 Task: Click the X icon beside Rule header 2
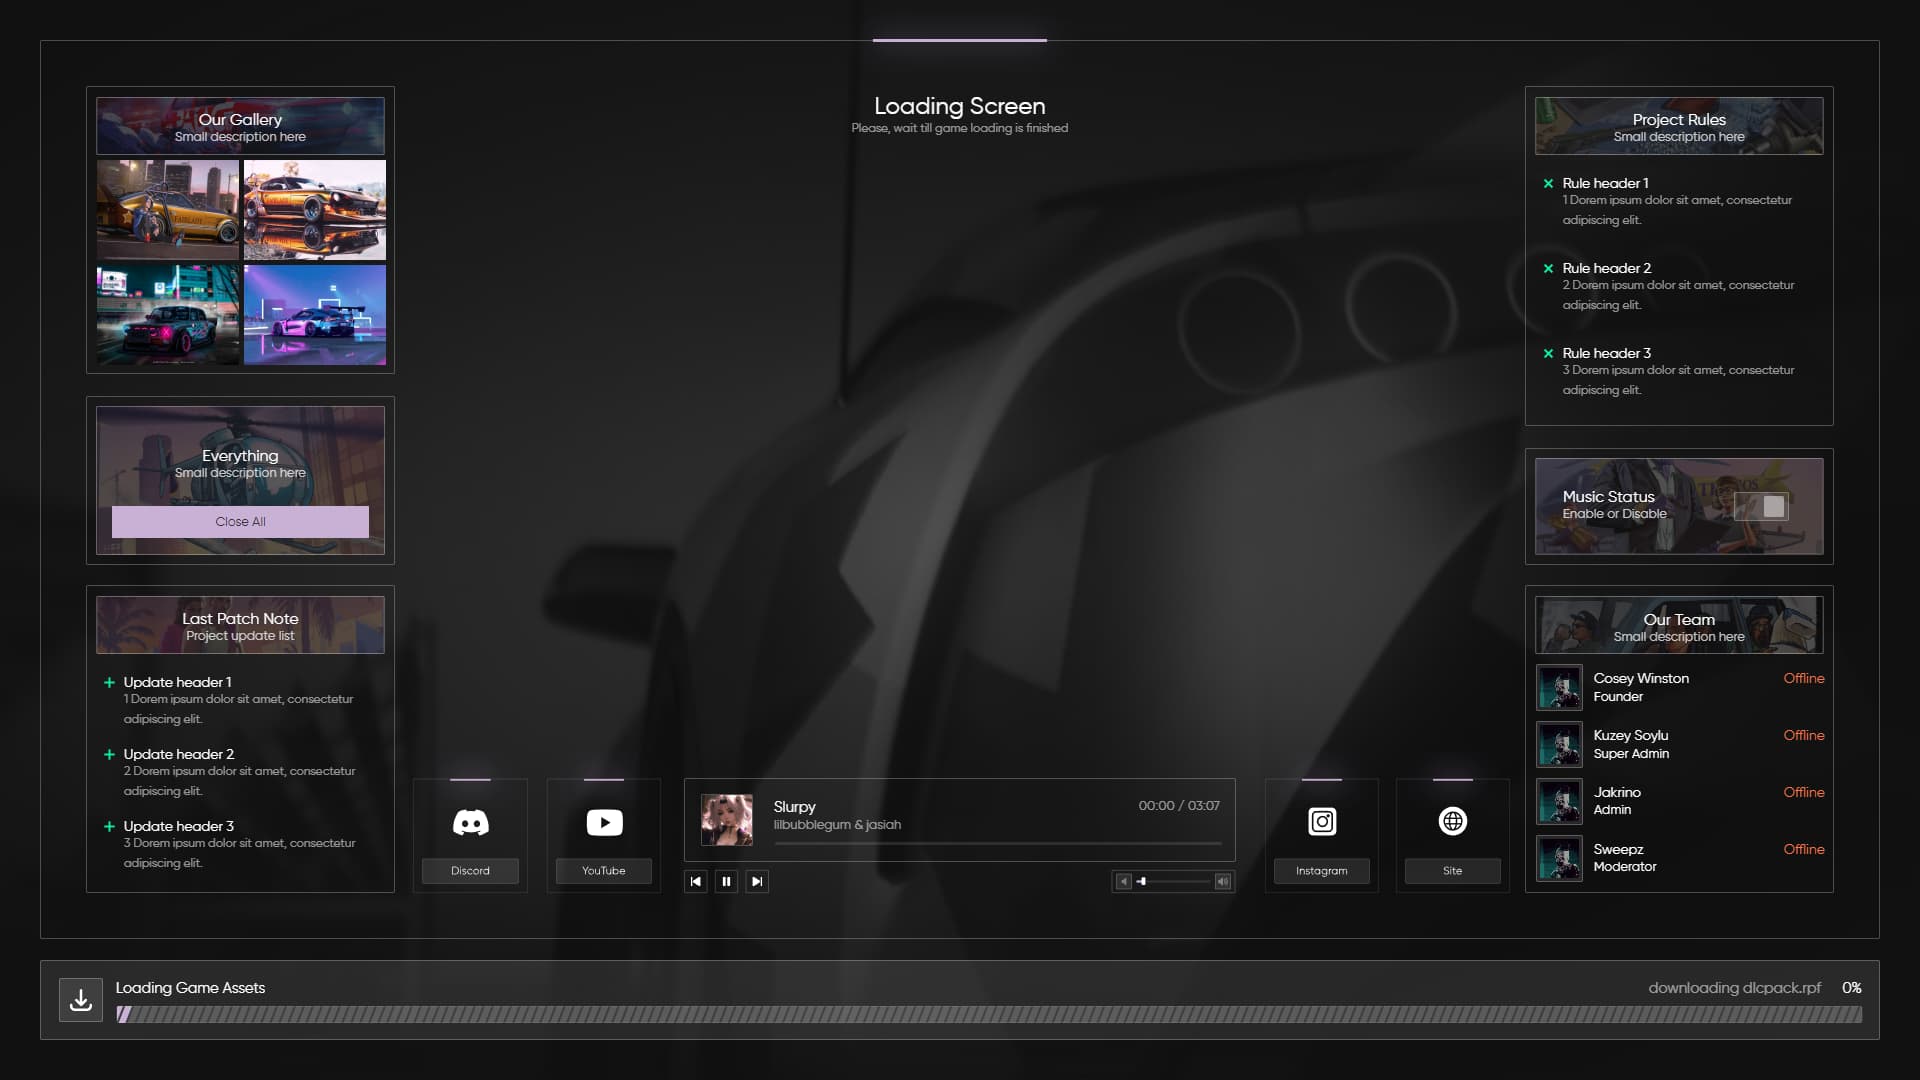click(1549, 268)
